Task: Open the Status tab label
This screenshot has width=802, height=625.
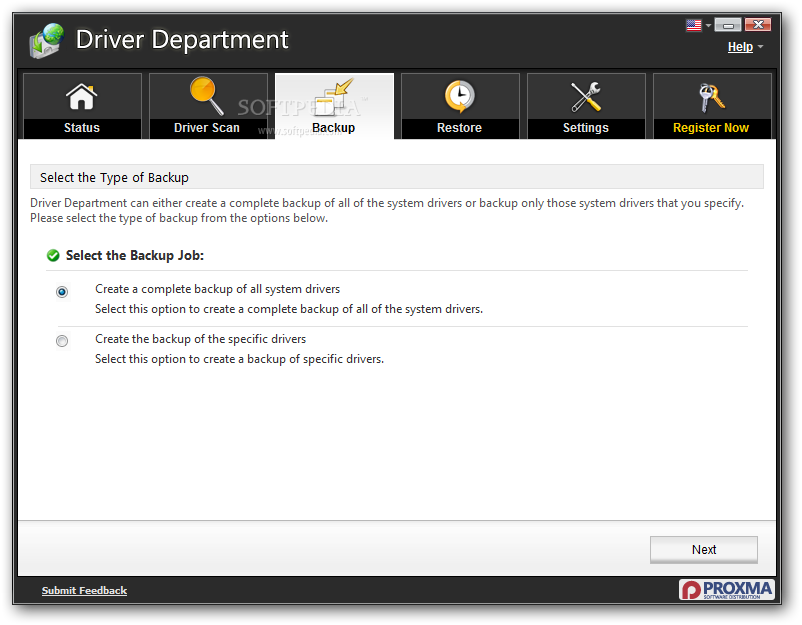Action: click(82, 128)
